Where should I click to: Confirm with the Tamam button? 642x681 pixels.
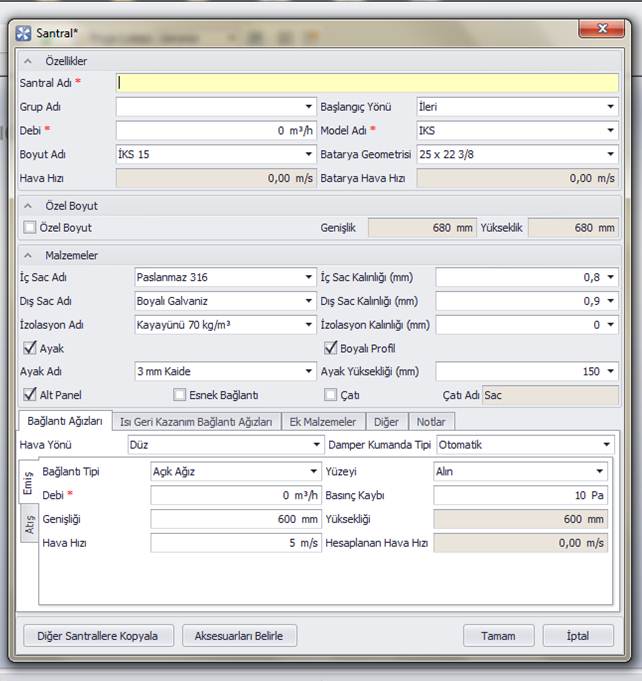[498, 636]
